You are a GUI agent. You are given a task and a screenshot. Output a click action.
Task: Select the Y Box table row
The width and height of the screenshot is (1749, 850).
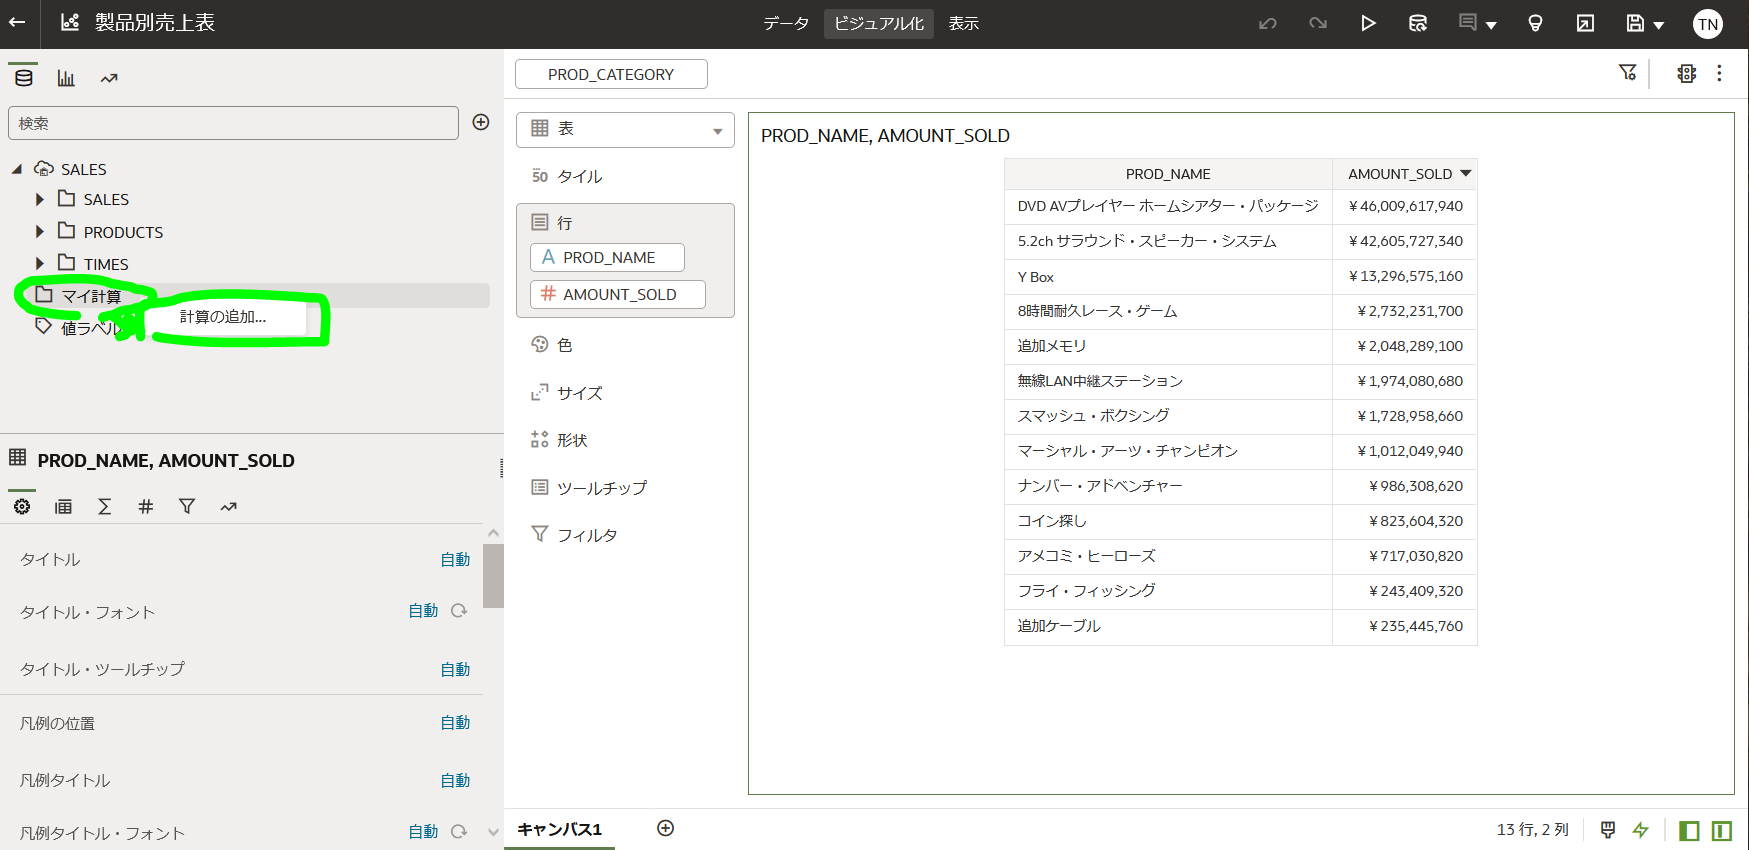click(1241, 277)
